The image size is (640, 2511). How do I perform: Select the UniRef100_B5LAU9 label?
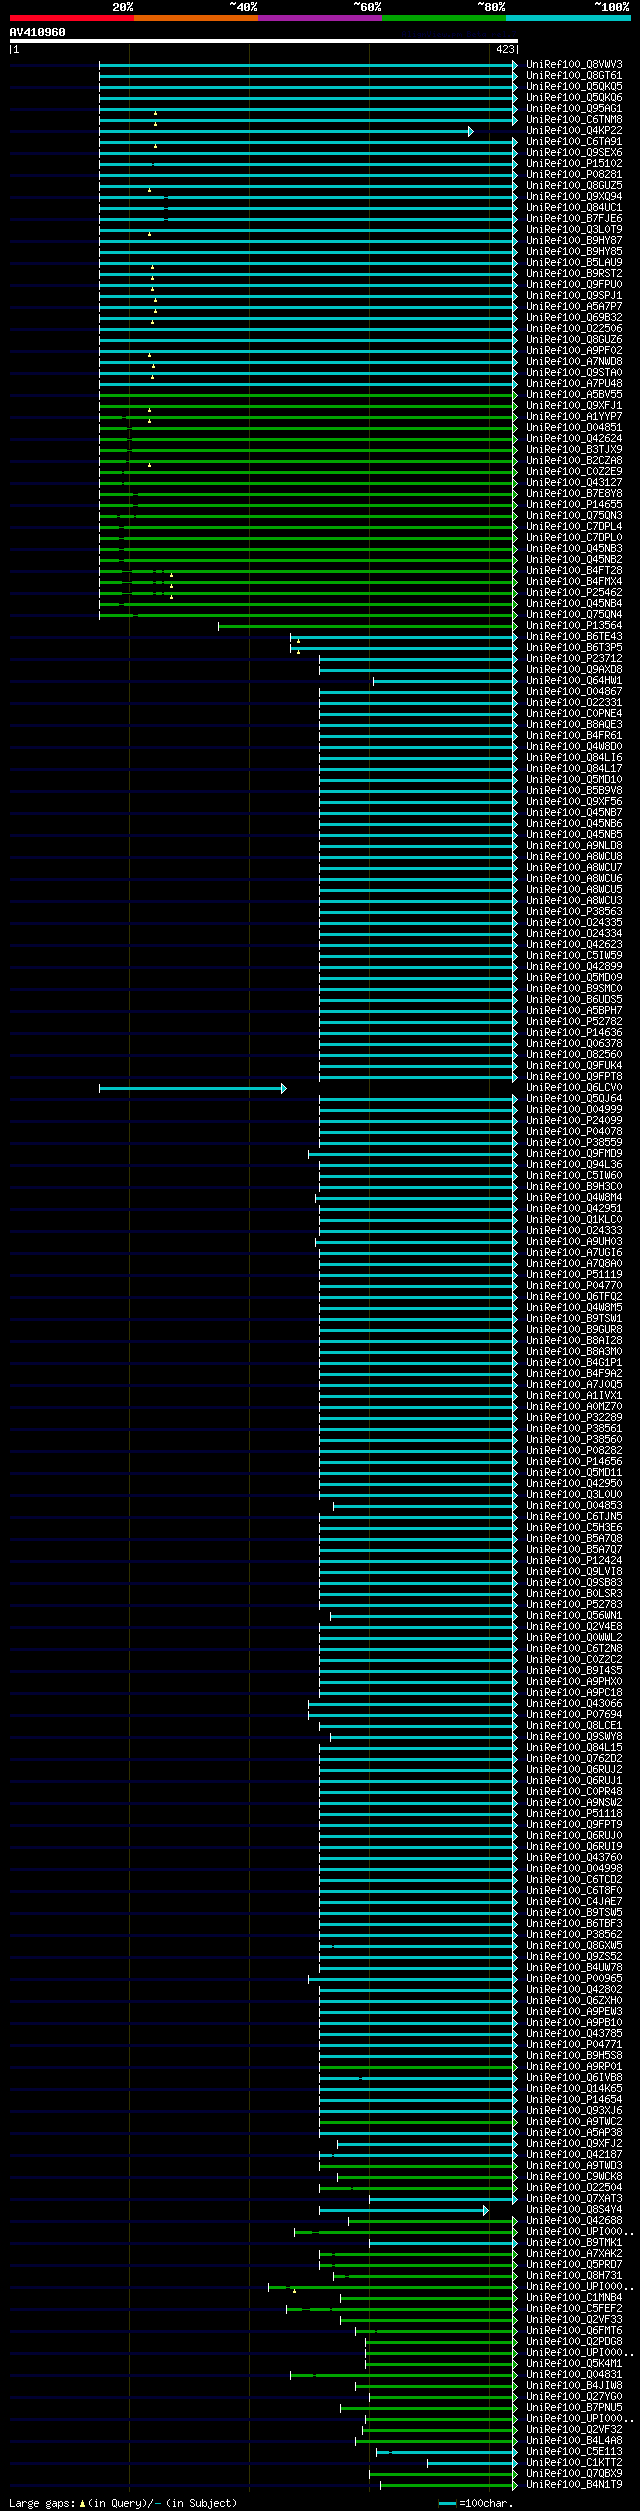tap(574, 263)
